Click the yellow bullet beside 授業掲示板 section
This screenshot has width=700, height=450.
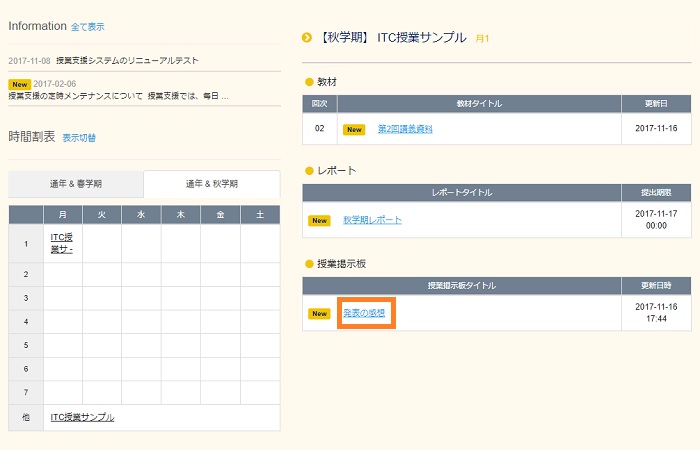[x=308, y=263]
